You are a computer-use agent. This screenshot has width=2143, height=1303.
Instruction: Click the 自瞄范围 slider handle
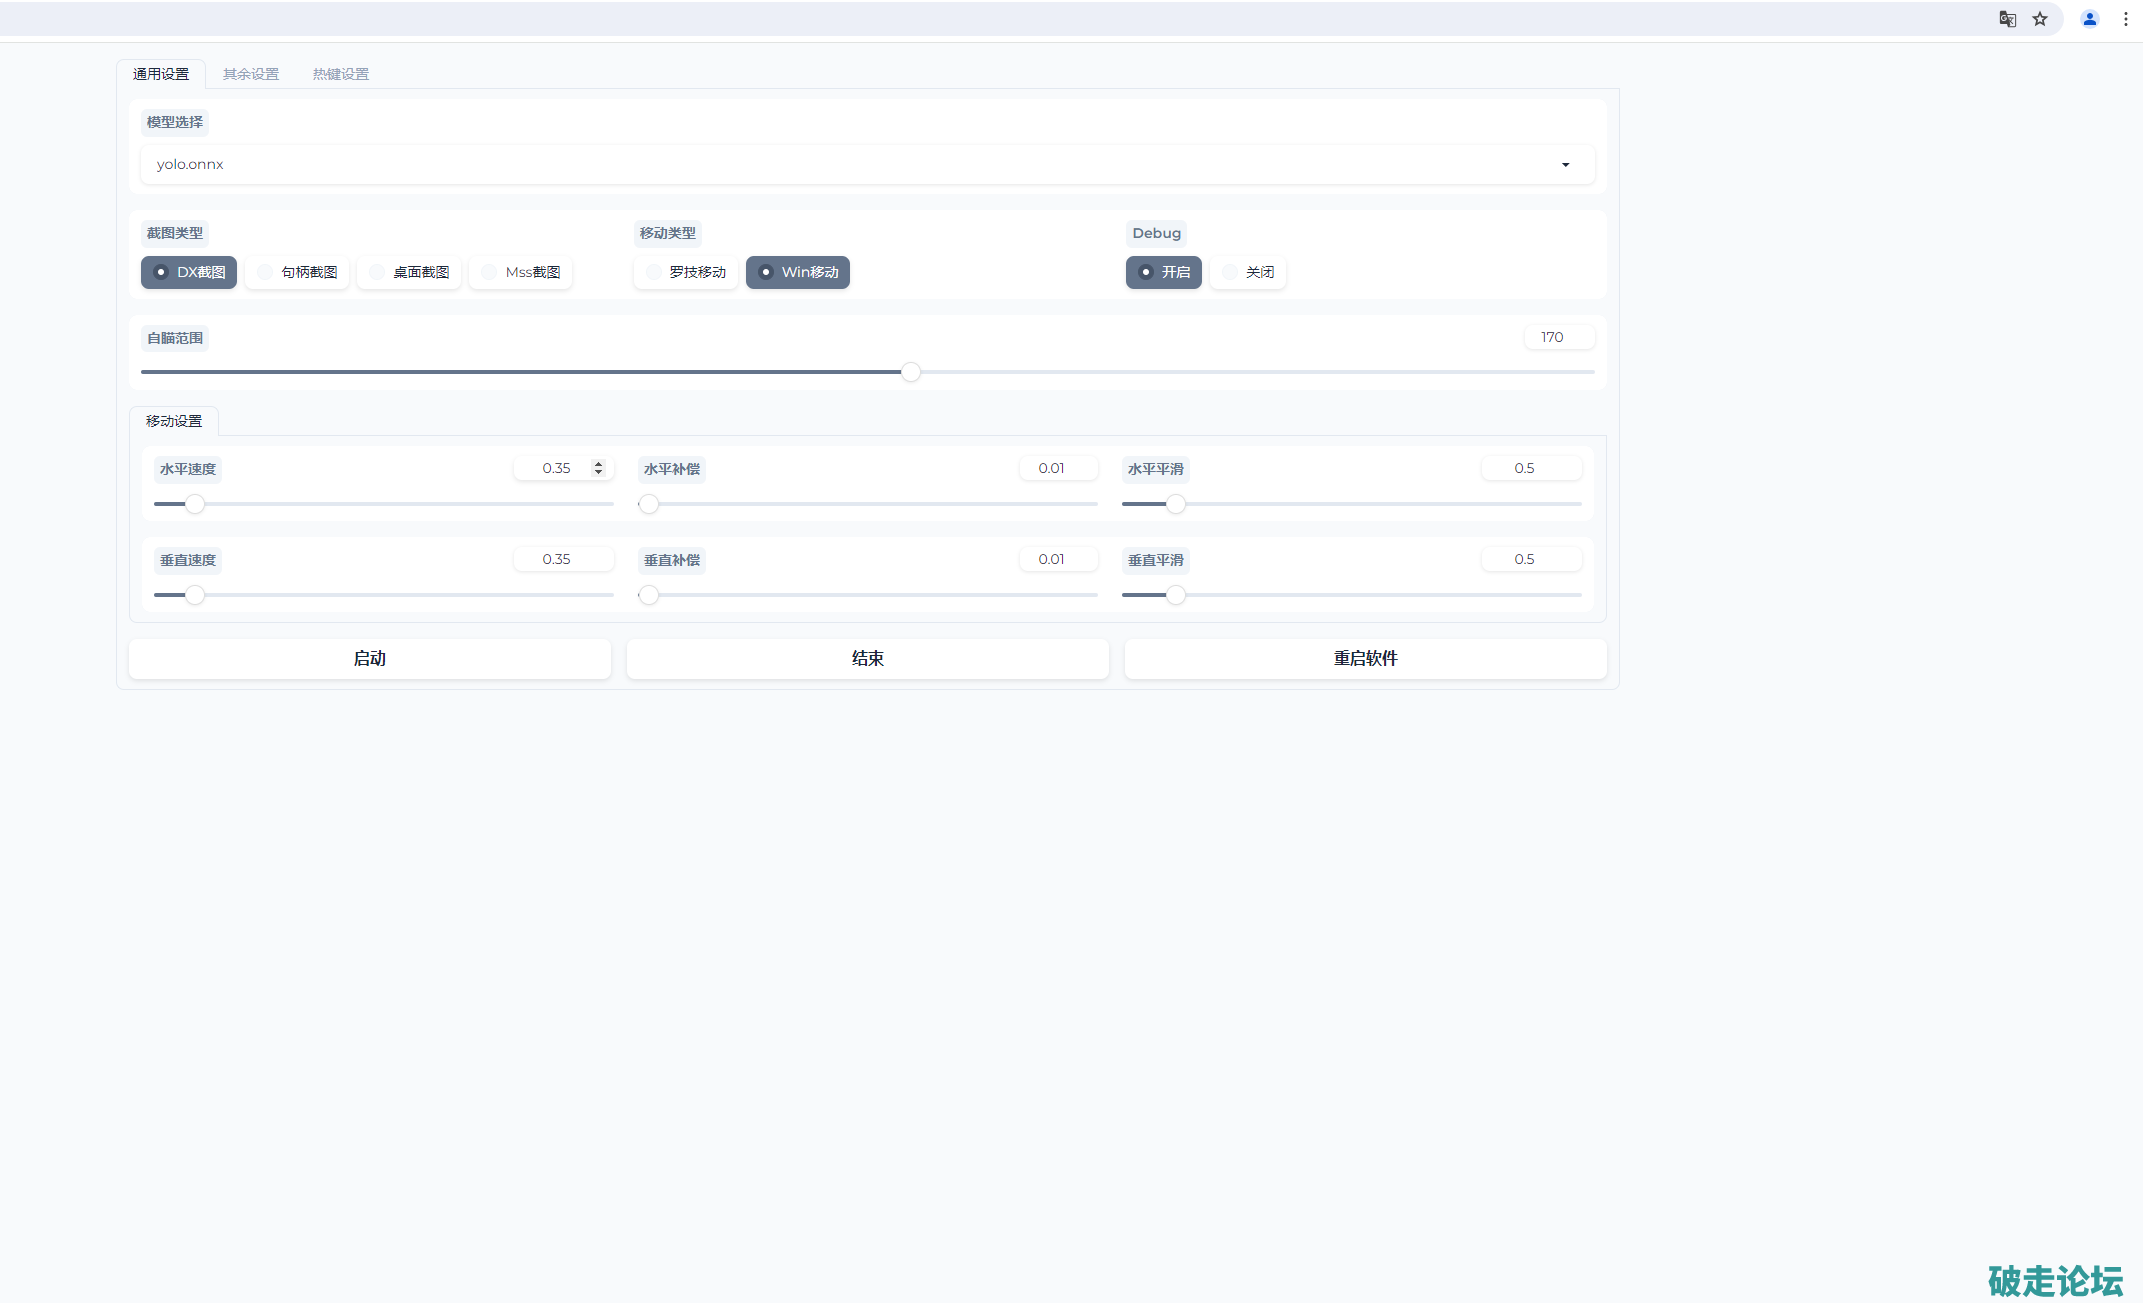click(x=910, y=372)
